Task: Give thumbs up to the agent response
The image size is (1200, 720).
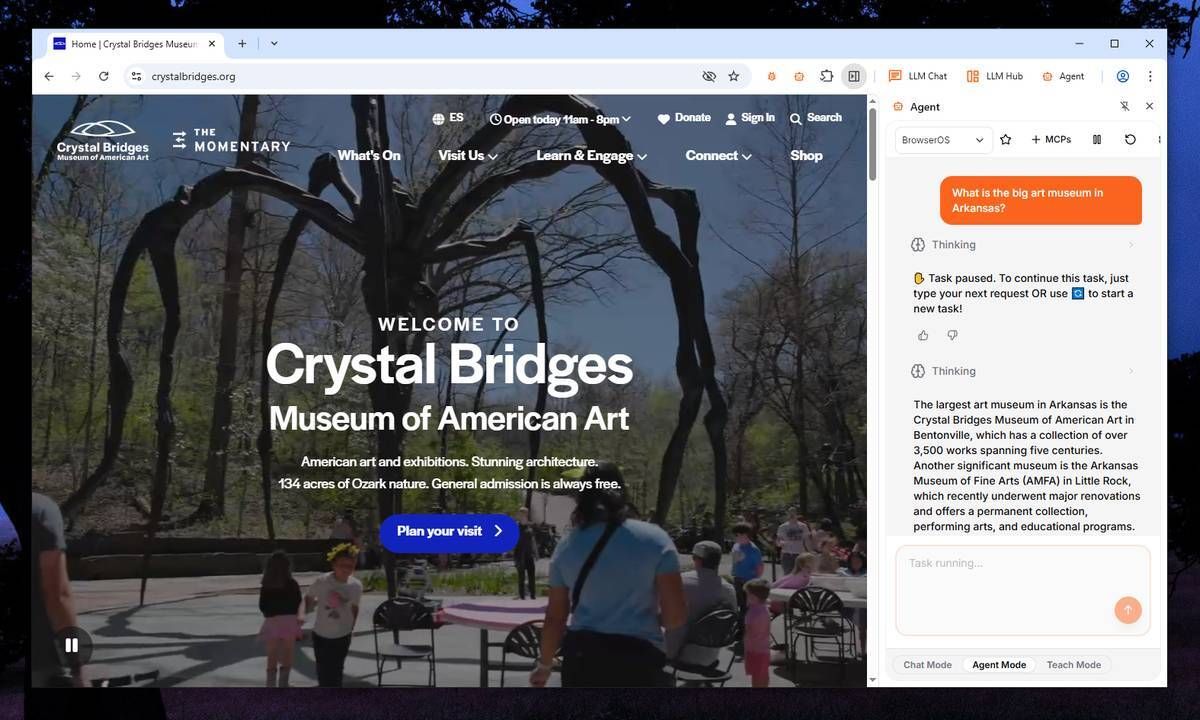Action: 923,335
